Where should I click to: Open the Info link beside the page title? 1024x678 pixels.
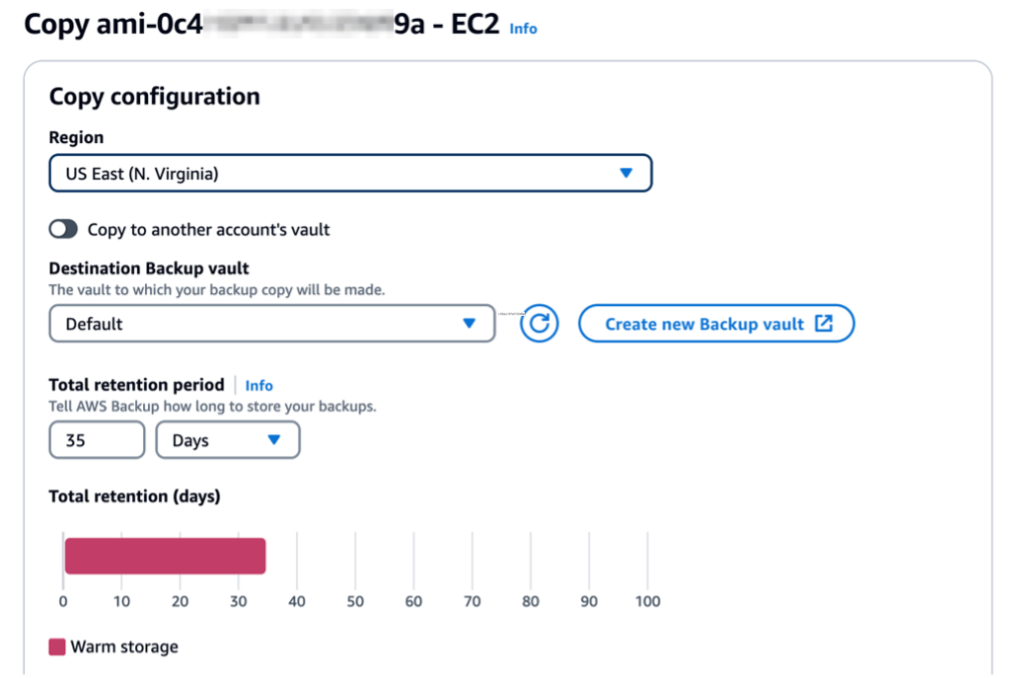tap(523, 29)
